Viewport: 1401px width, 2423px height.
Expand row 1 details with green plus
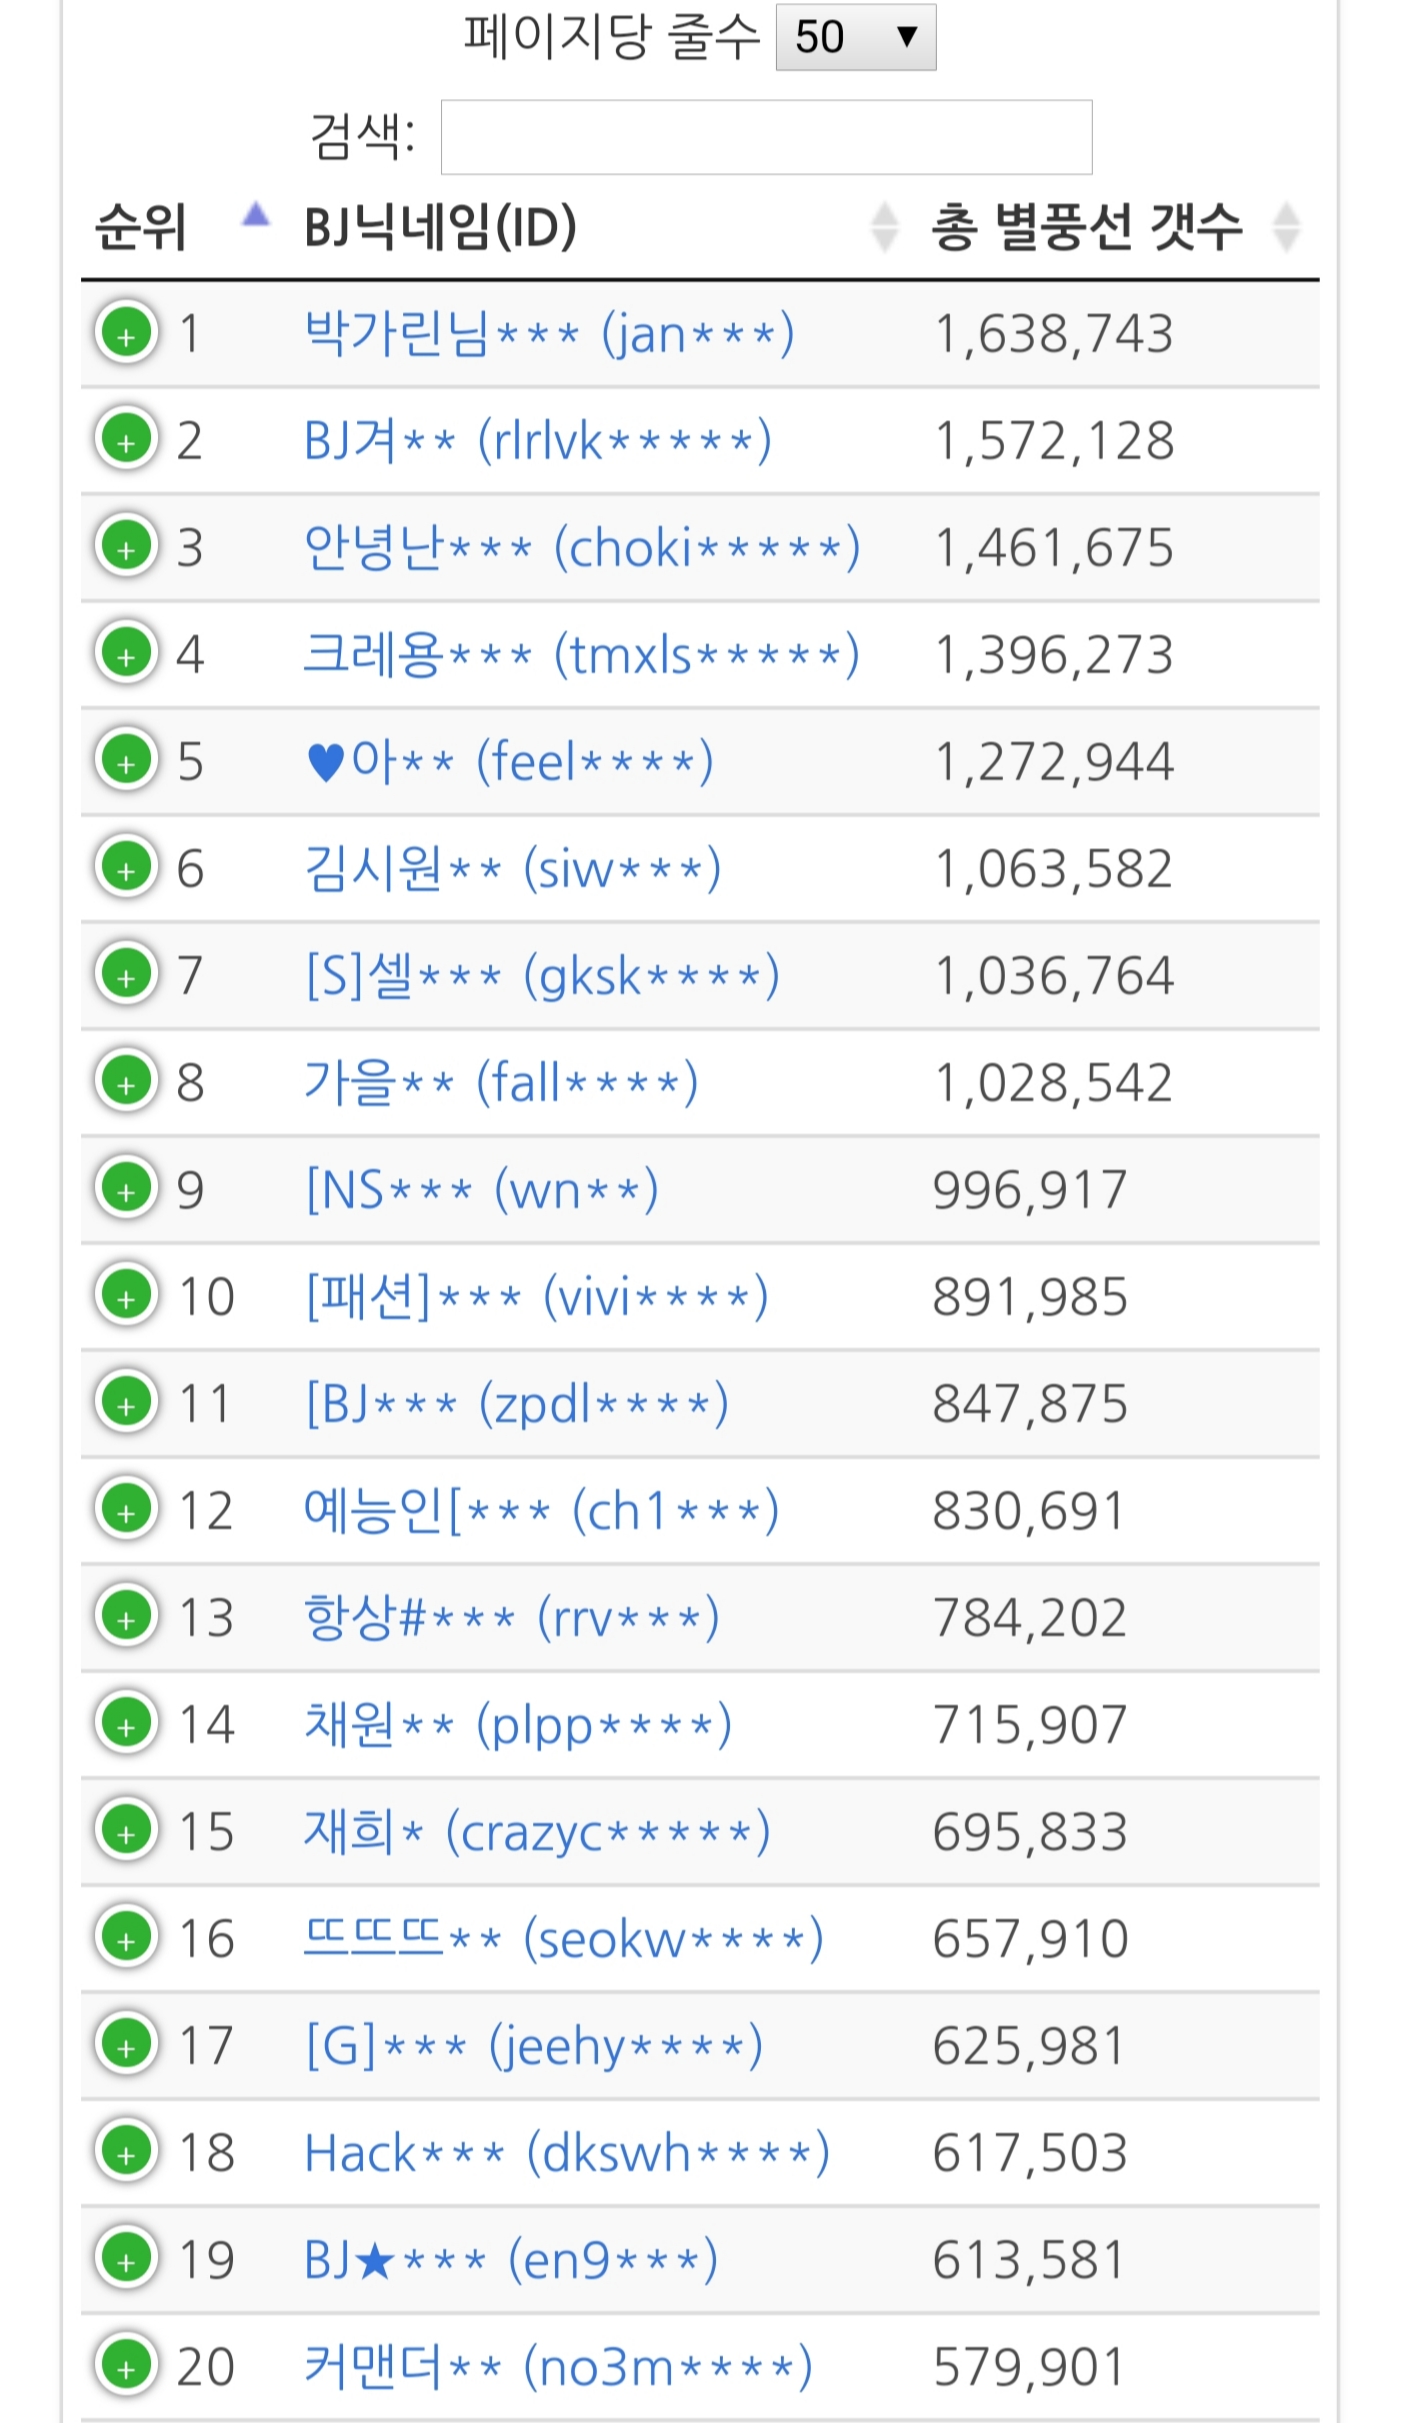(x=127, y=332)
